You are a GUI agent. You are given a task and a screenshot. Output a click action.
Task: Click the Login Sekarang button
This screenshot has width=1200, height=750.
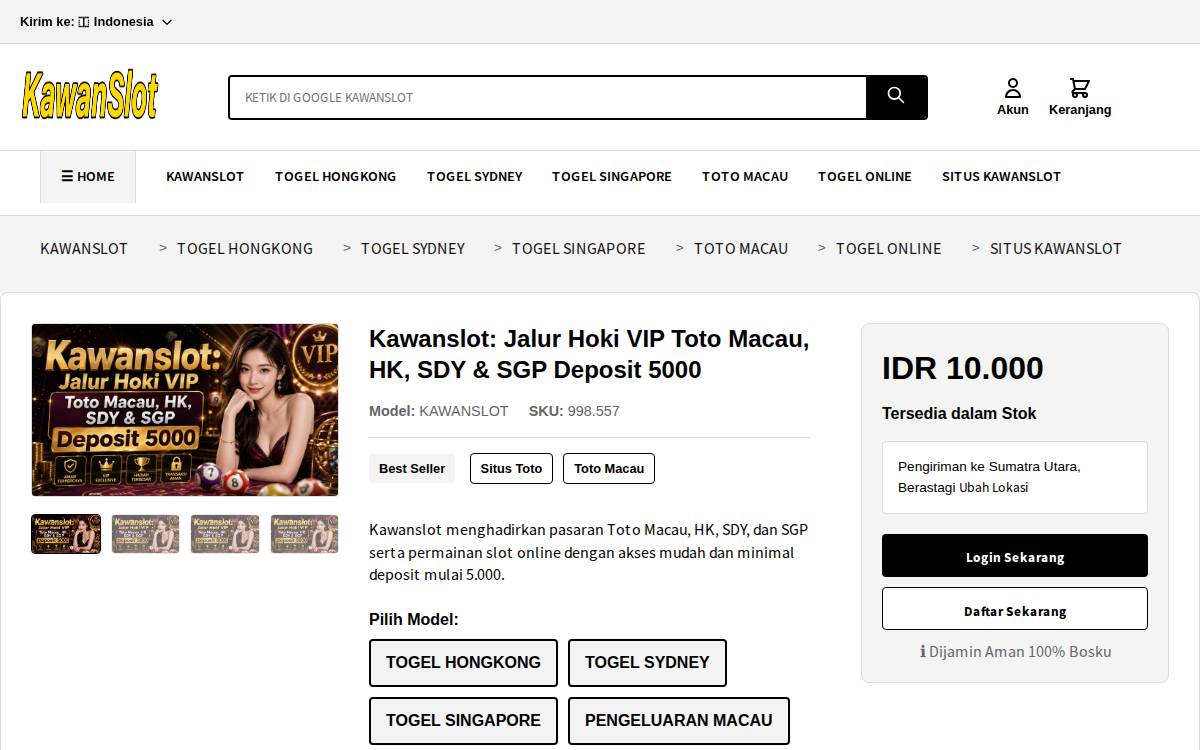[x=1015, y=556]
